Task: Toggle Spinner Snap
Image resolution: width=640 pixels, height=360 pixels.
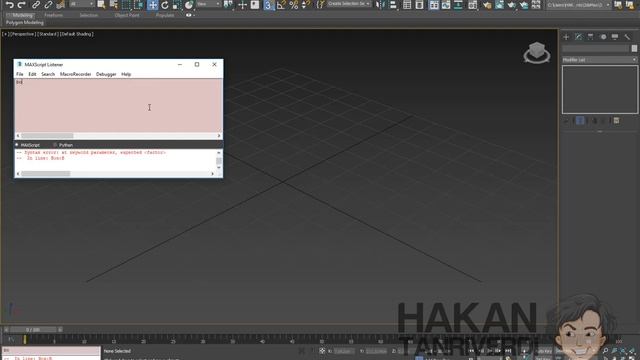Action: point(305,5)
